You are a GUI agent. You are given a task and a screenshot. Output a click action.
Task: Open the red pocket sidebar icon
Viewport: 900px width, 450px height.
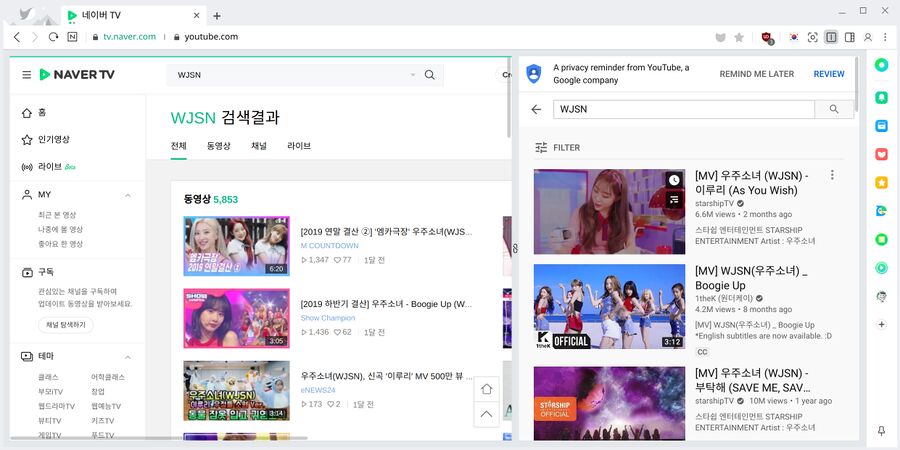(881, 154)
